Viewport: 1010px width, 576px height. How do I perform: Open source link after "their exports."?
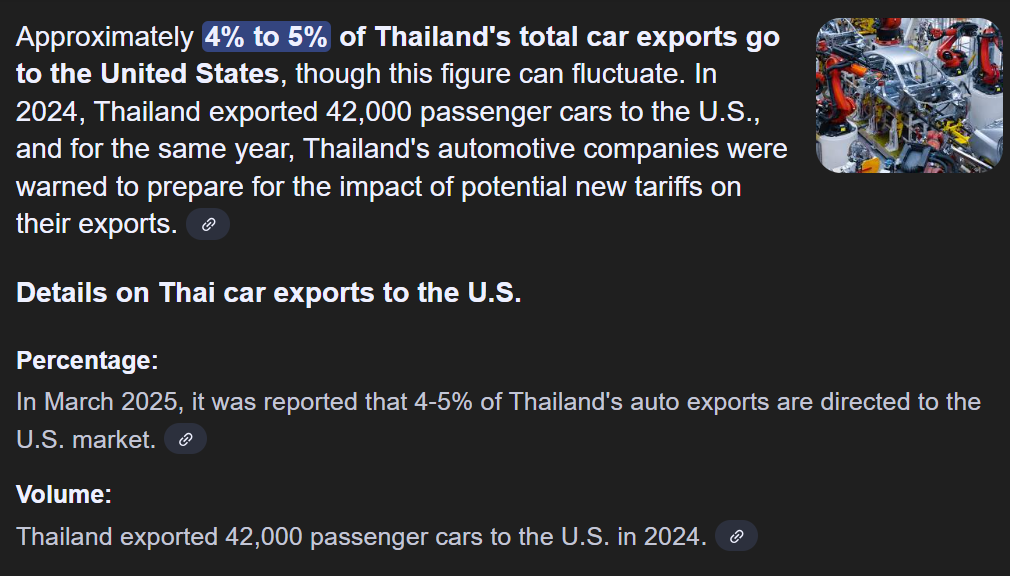(x=208, y=224)
